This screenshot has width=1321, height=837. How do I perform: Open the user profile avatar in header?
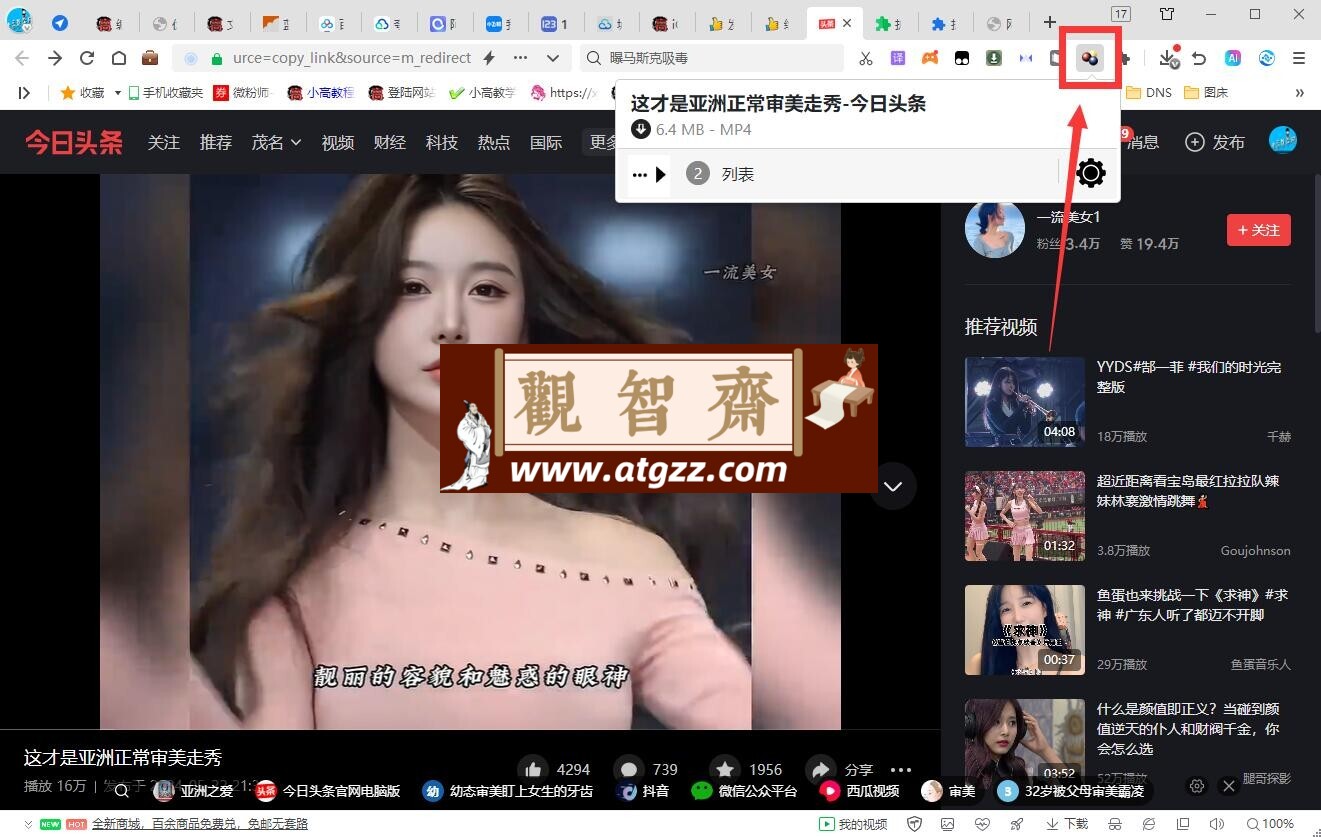(1283, 141)
